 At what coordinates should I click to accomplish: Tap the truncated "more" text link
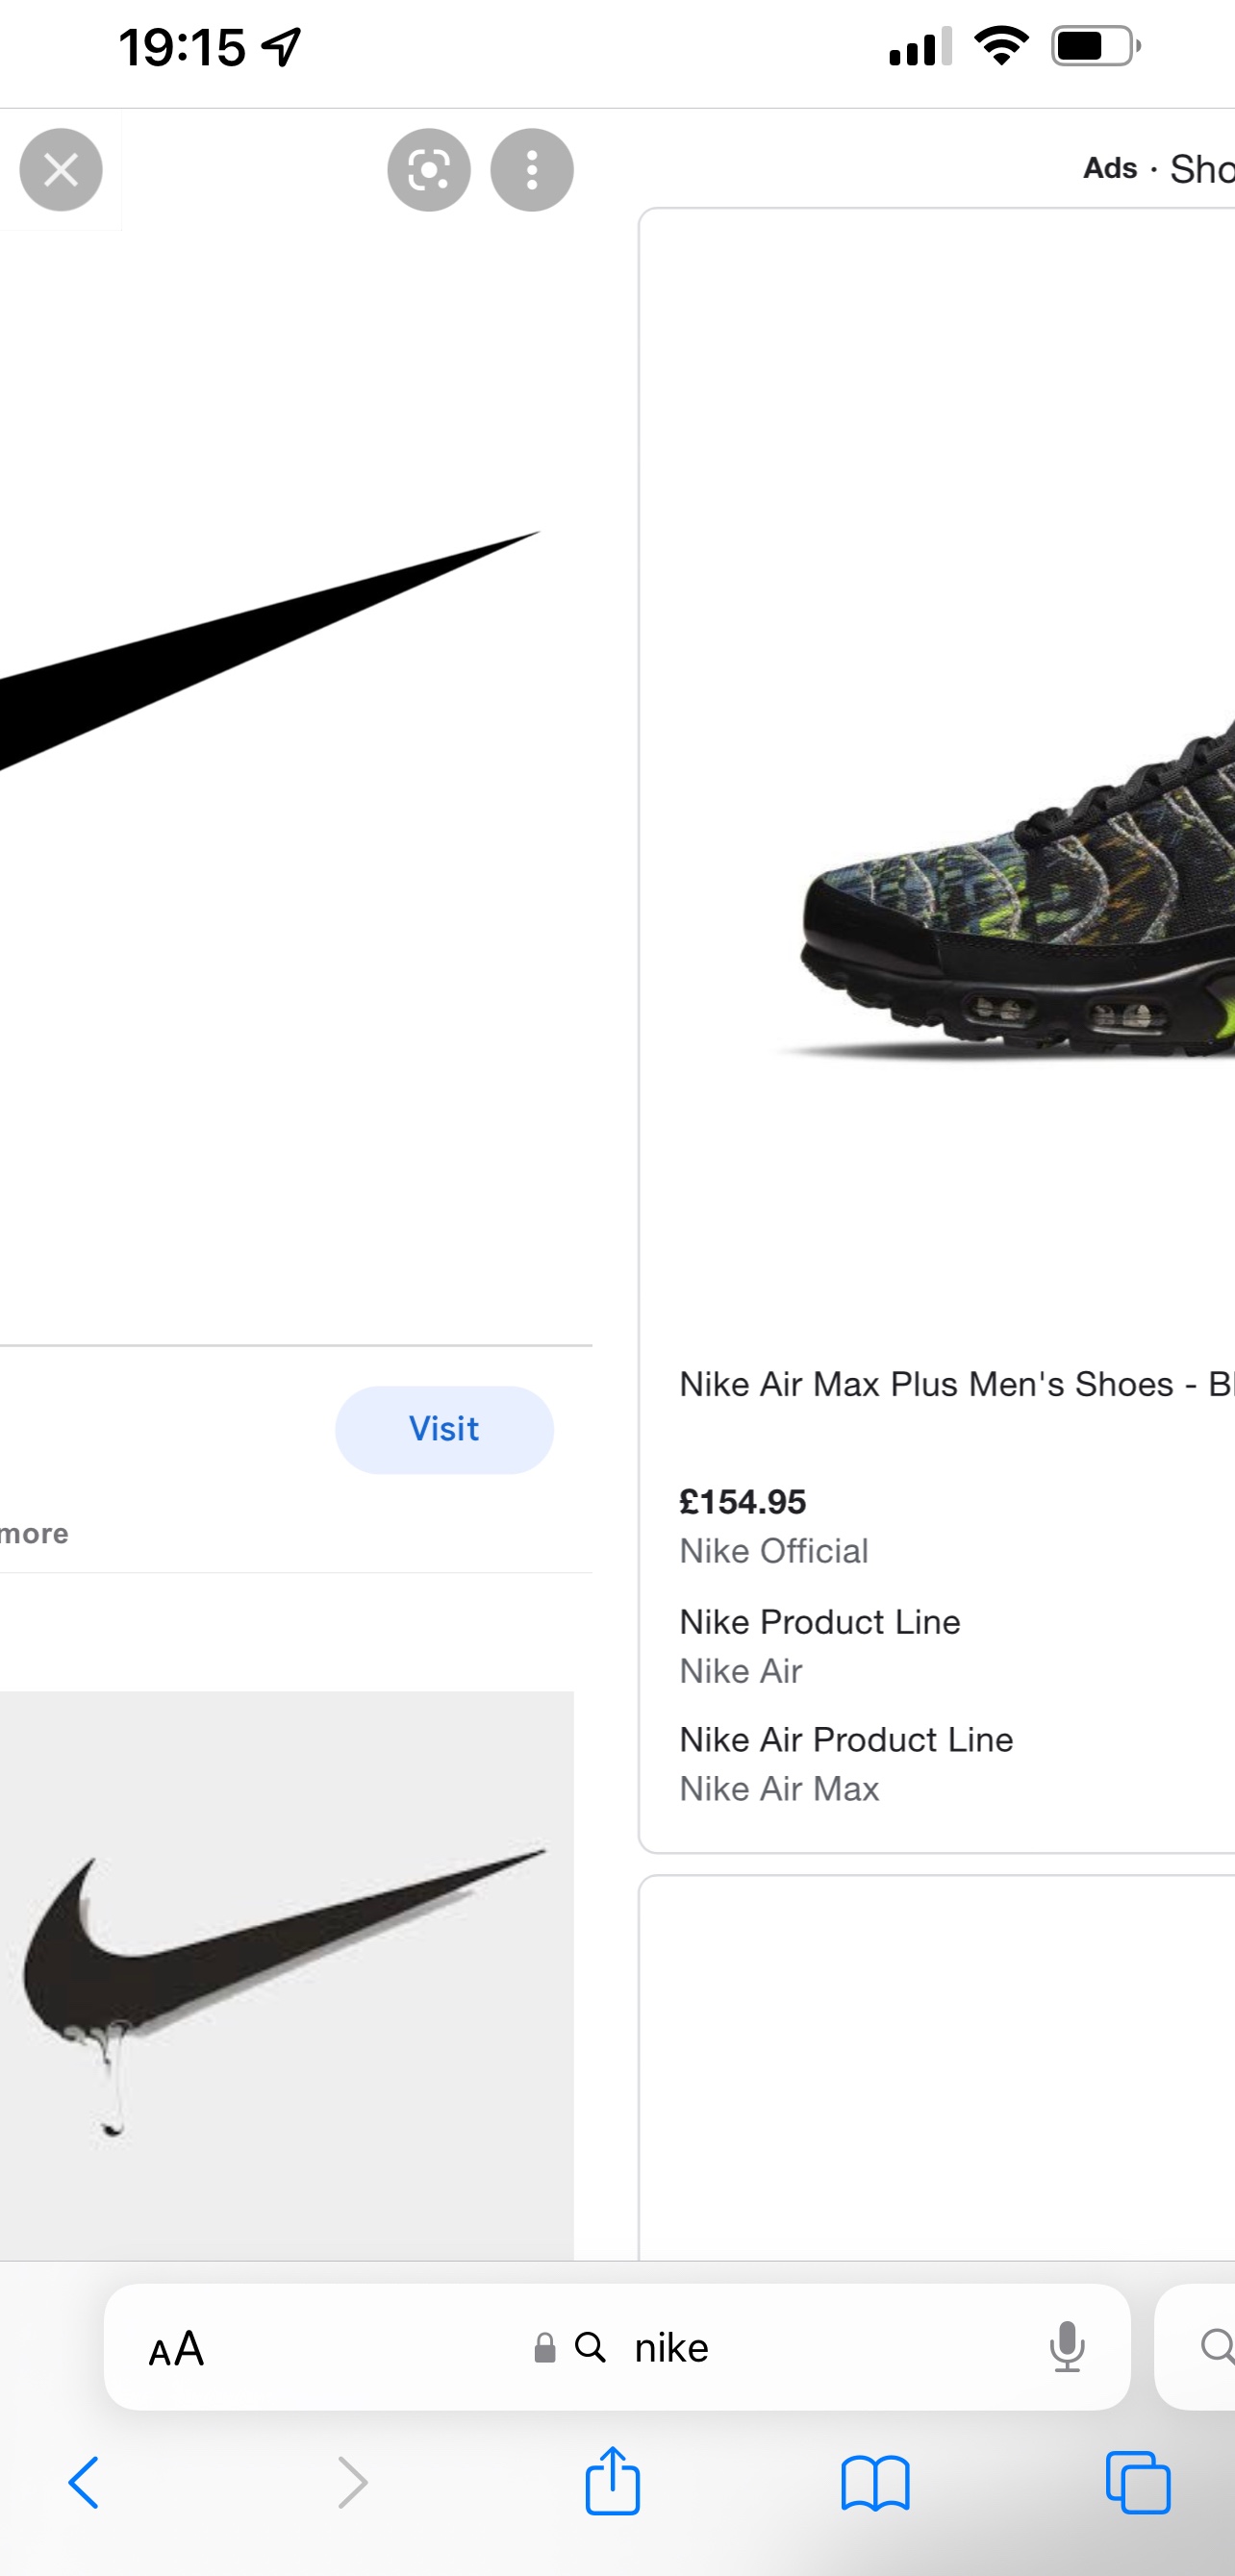pos(35,1534)
